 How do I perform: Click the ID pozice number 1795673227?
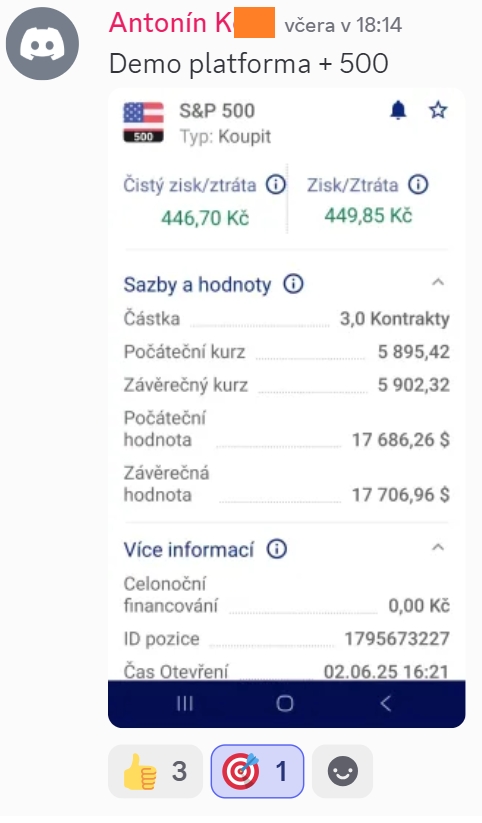[397, 639]
